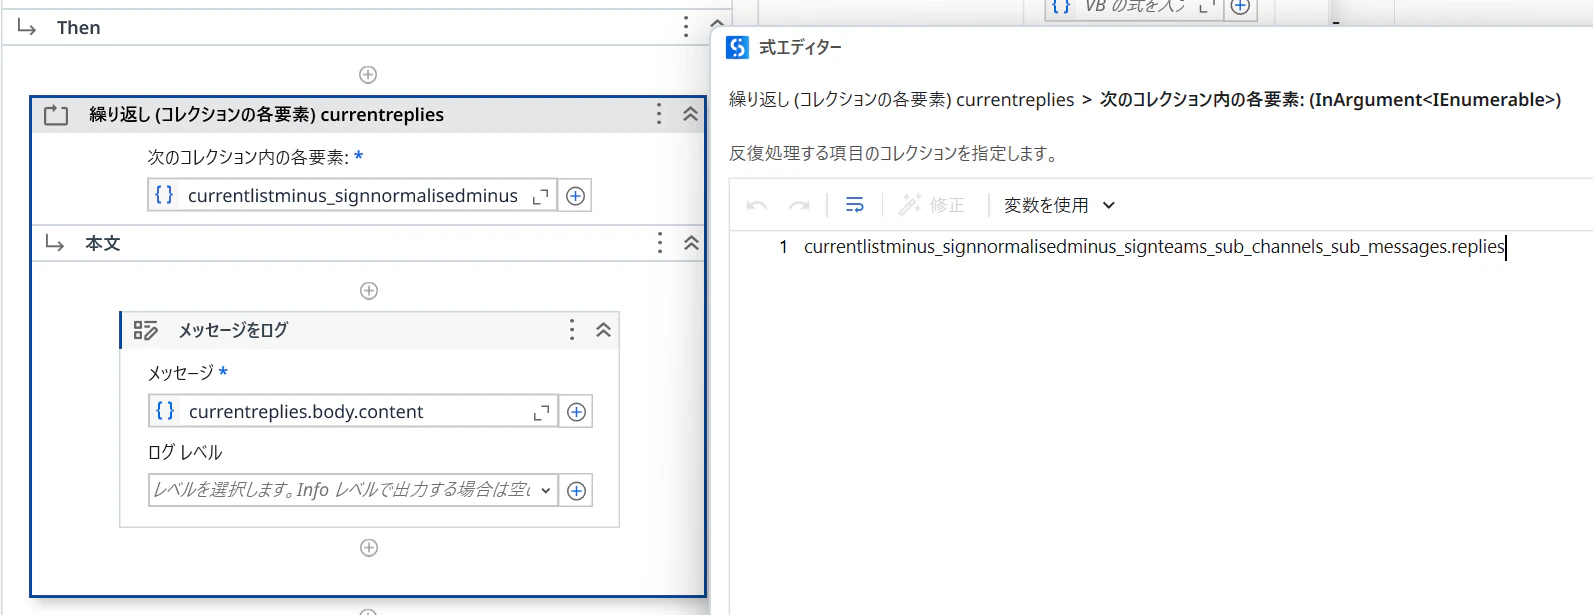Click the Redo arrow in 式エディター toolbar
This screenshot has width=1593, height=615.
tap(799, 205)
